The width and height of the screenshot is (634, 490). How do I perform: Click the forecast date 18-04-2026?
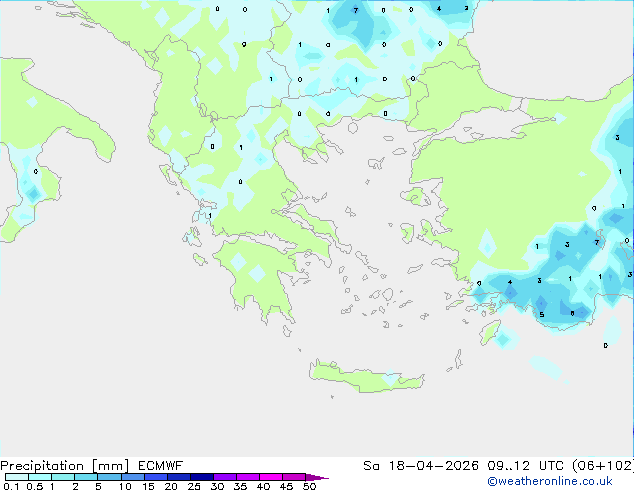433,466
